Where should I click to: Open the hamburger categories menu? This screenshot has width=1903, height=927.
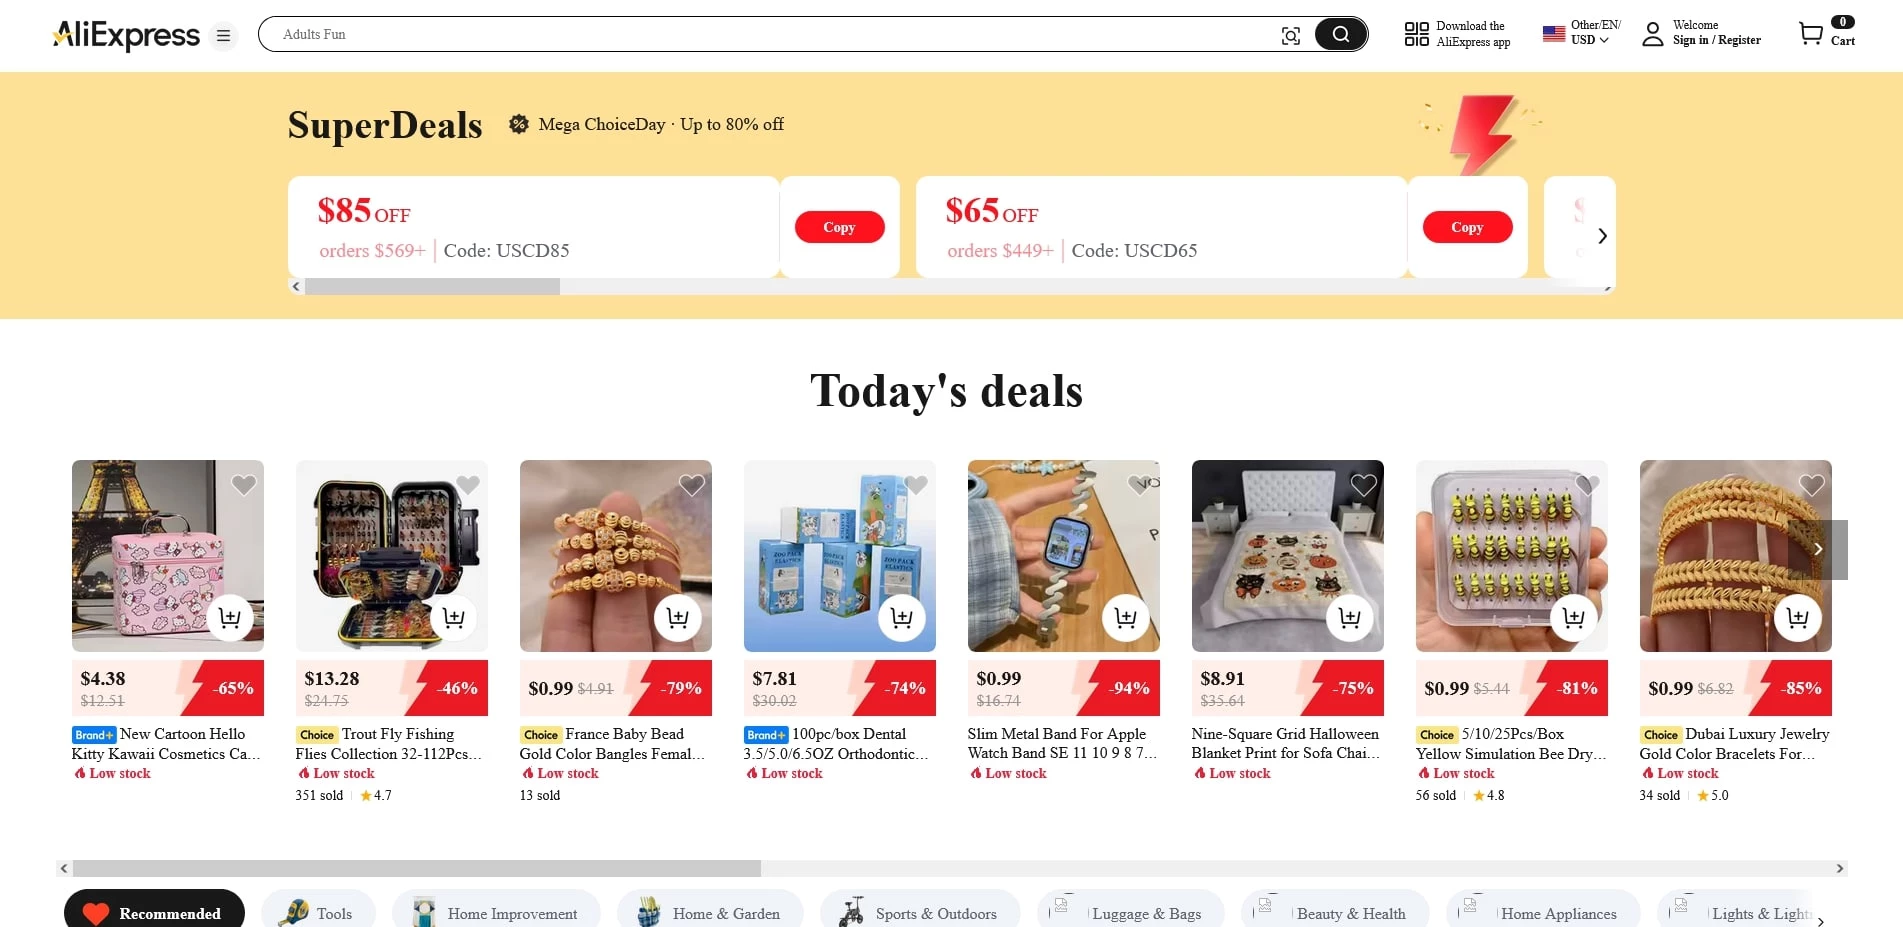224,36
